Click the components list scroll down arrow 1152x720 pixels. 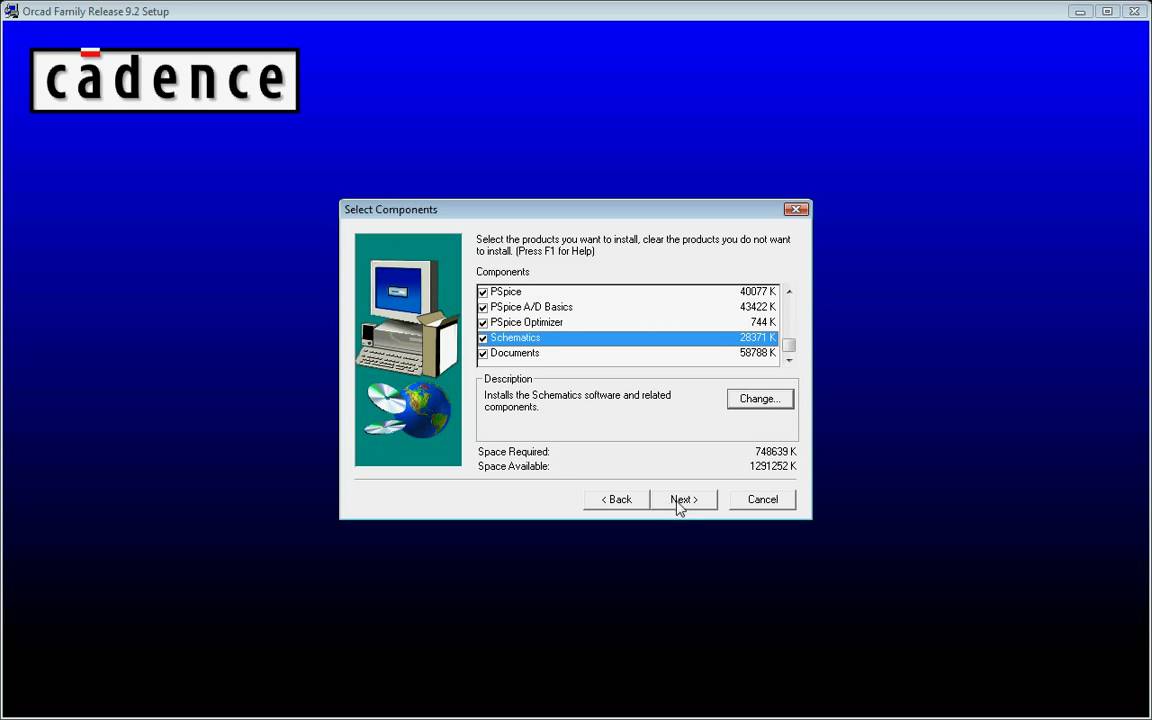point(789,360)
